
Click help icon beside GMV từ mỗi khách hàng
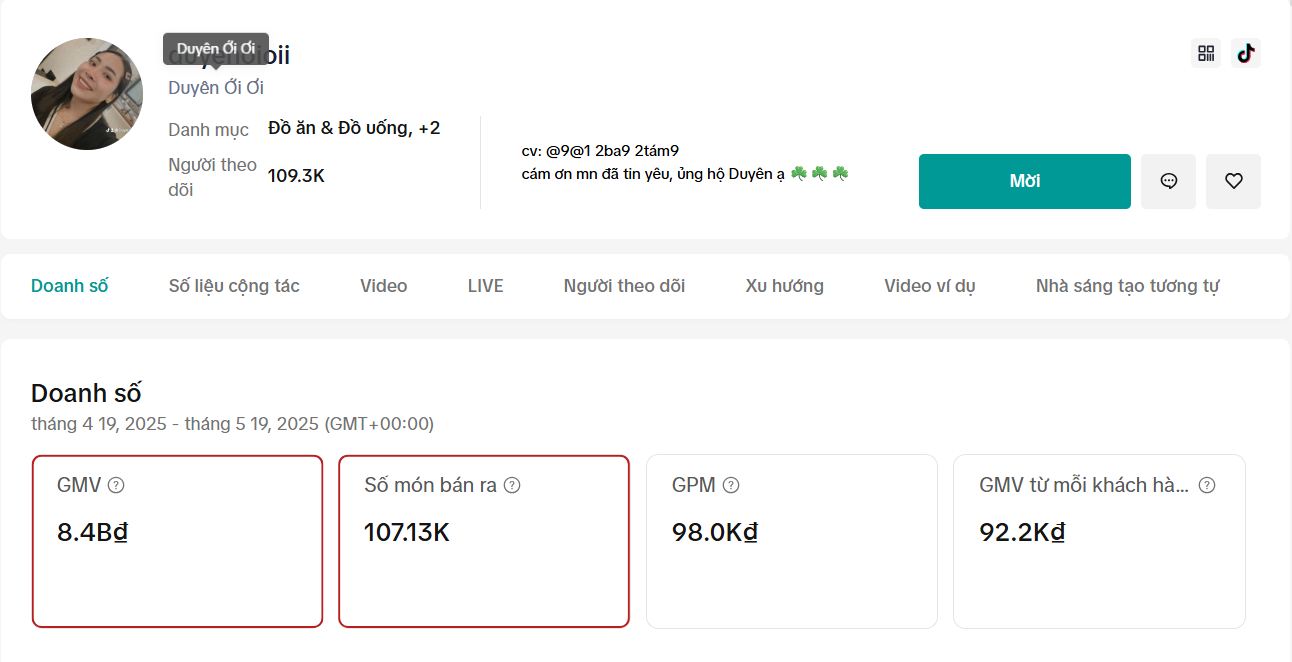pyautogui.click(x=1207, y=485)
